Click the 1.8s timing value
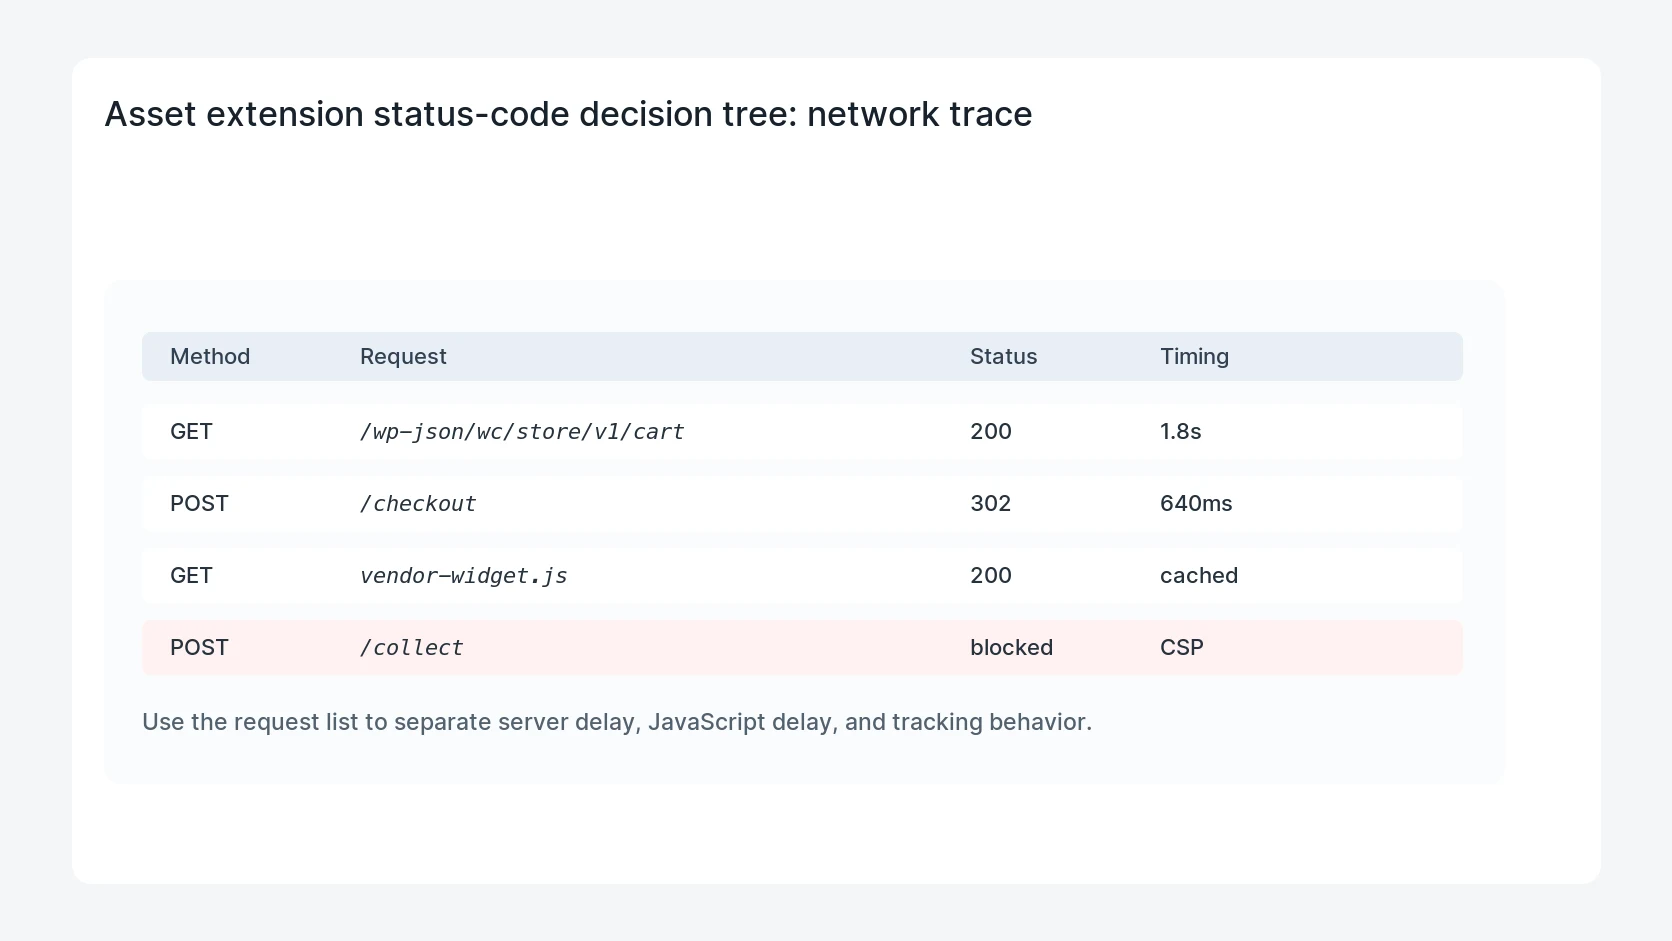This screenshot has height=941, width=1672. coord(1180,431)
